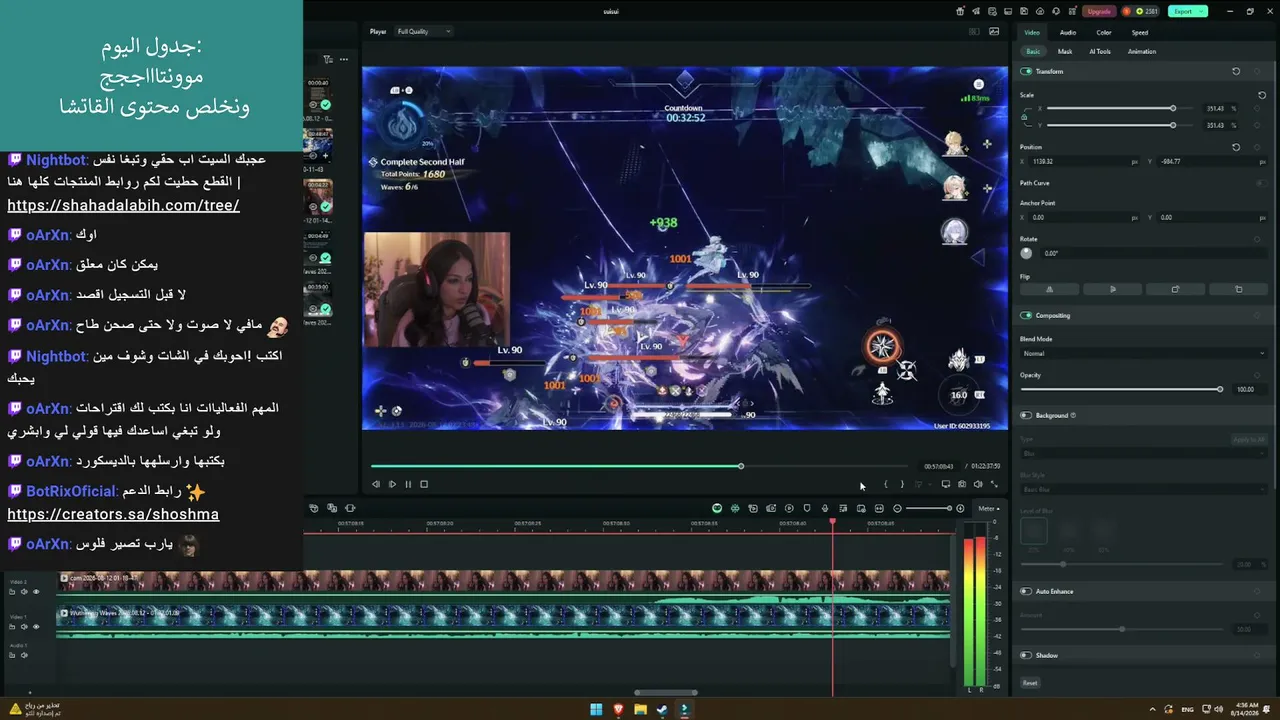
Task: Click the filter icon in the media panel
Action: (x=327, y=60)
